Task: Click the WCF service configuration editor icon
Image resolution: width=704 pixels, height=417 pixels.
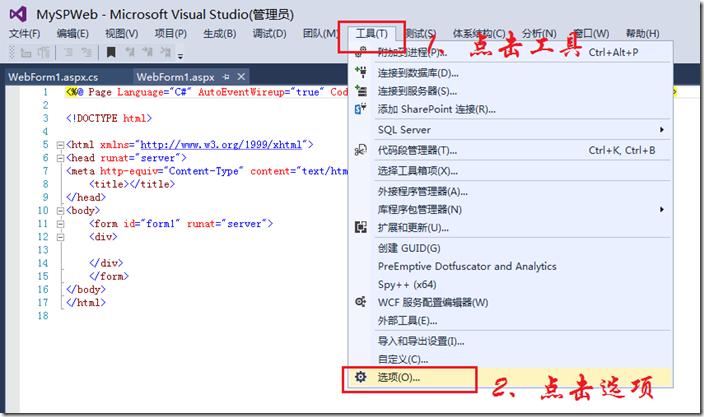Action: click(361, 302)
